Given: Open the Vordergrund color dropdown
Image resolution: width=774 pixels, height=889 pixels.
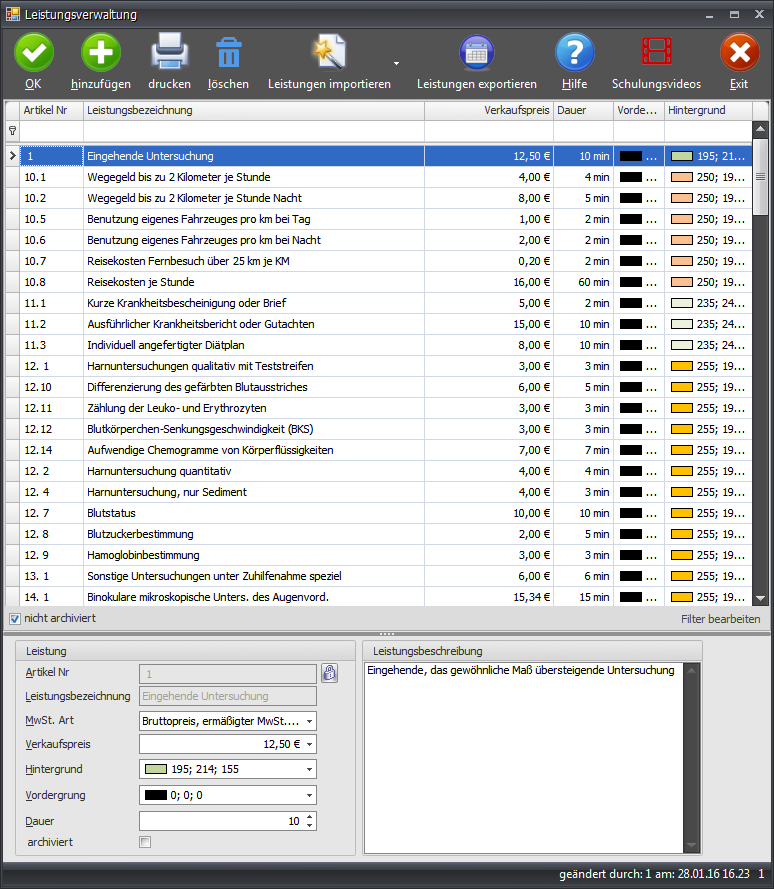Looking at the screenshot, I should 309,795.
